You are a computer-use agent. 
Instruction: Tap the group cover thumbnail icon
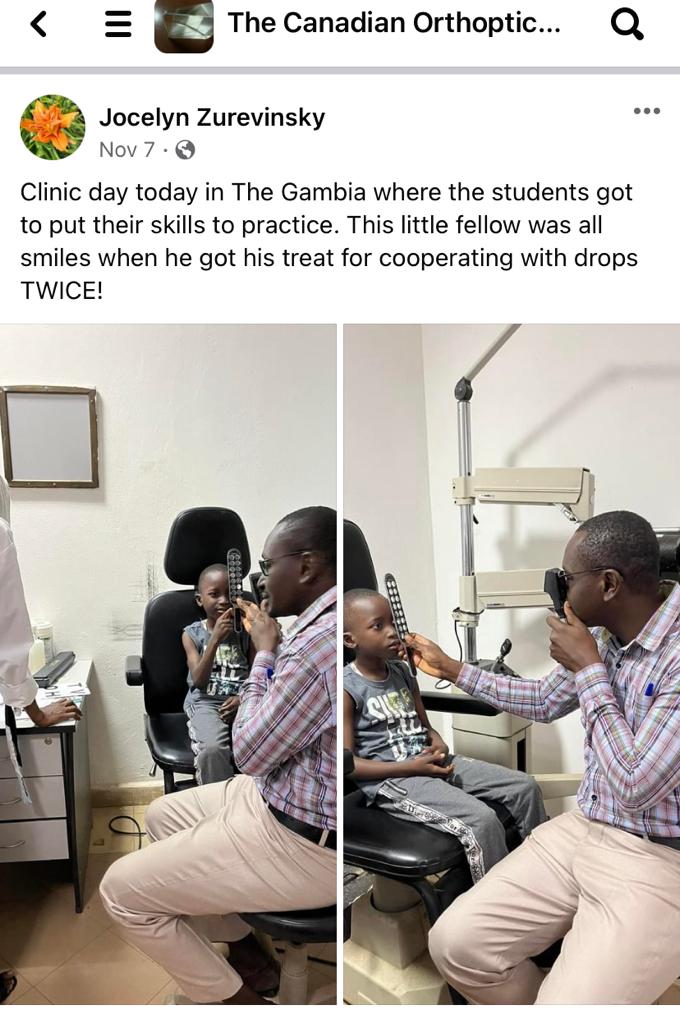(x=184, y=25)
